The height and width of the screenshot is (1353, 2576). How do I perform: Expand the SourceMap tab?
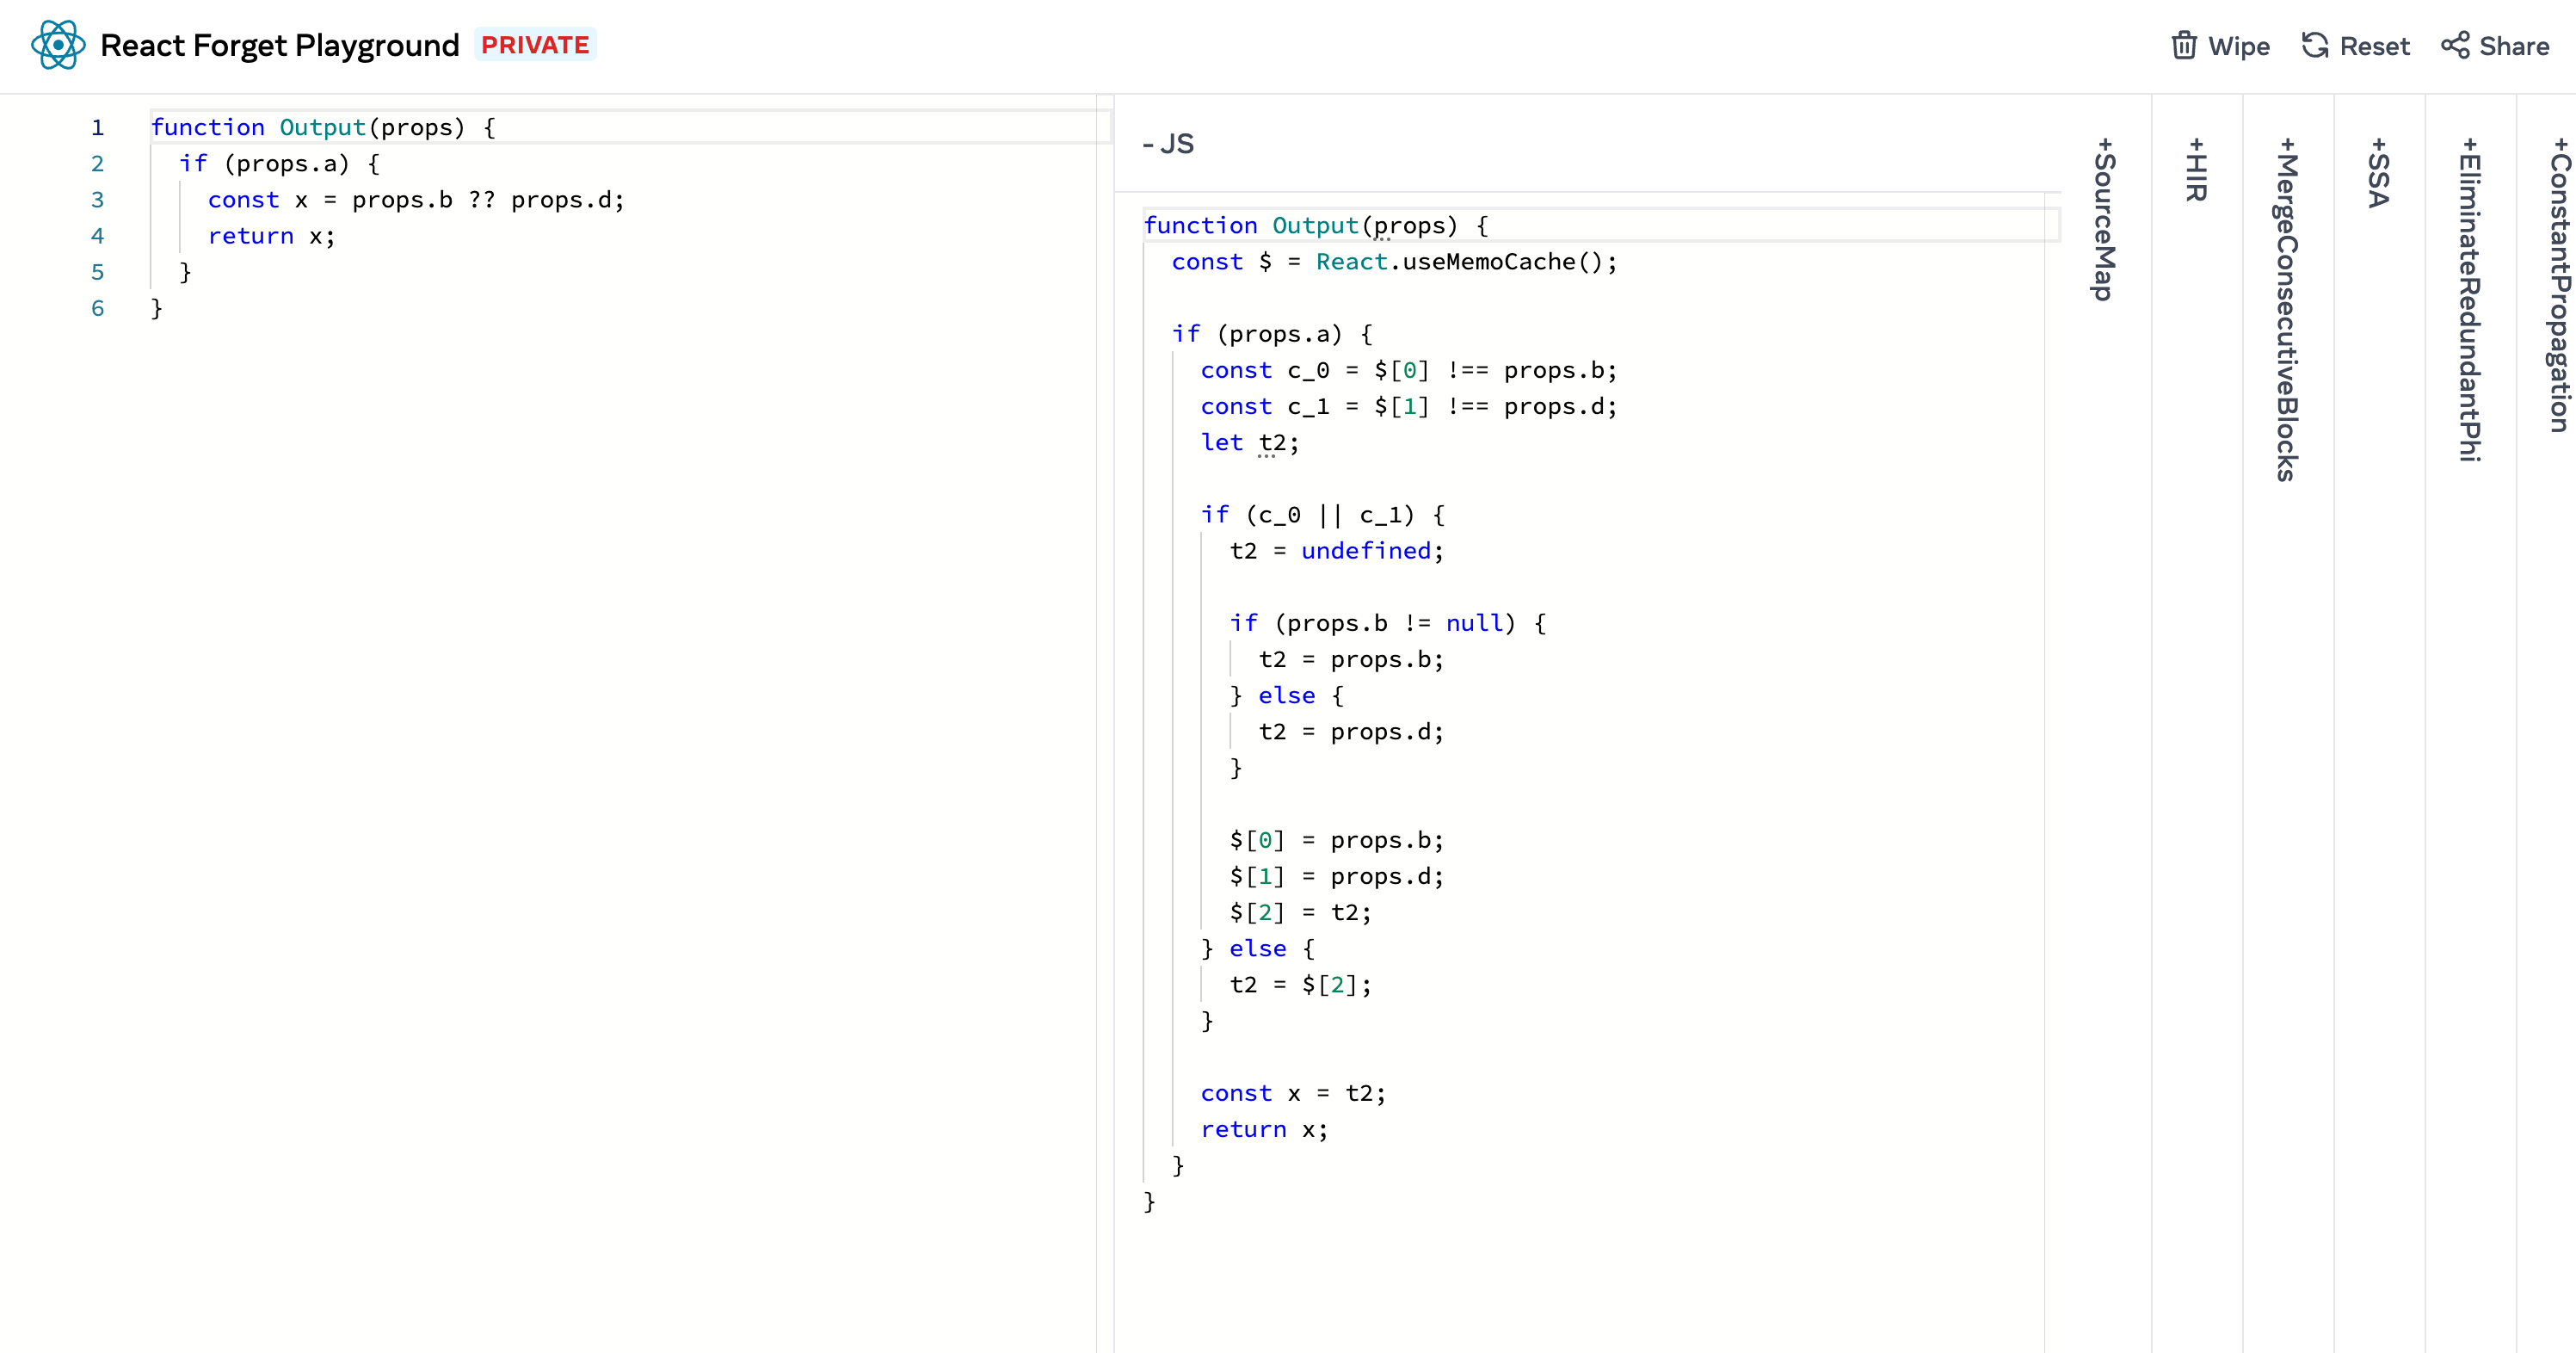click(x=2104, y=219)
